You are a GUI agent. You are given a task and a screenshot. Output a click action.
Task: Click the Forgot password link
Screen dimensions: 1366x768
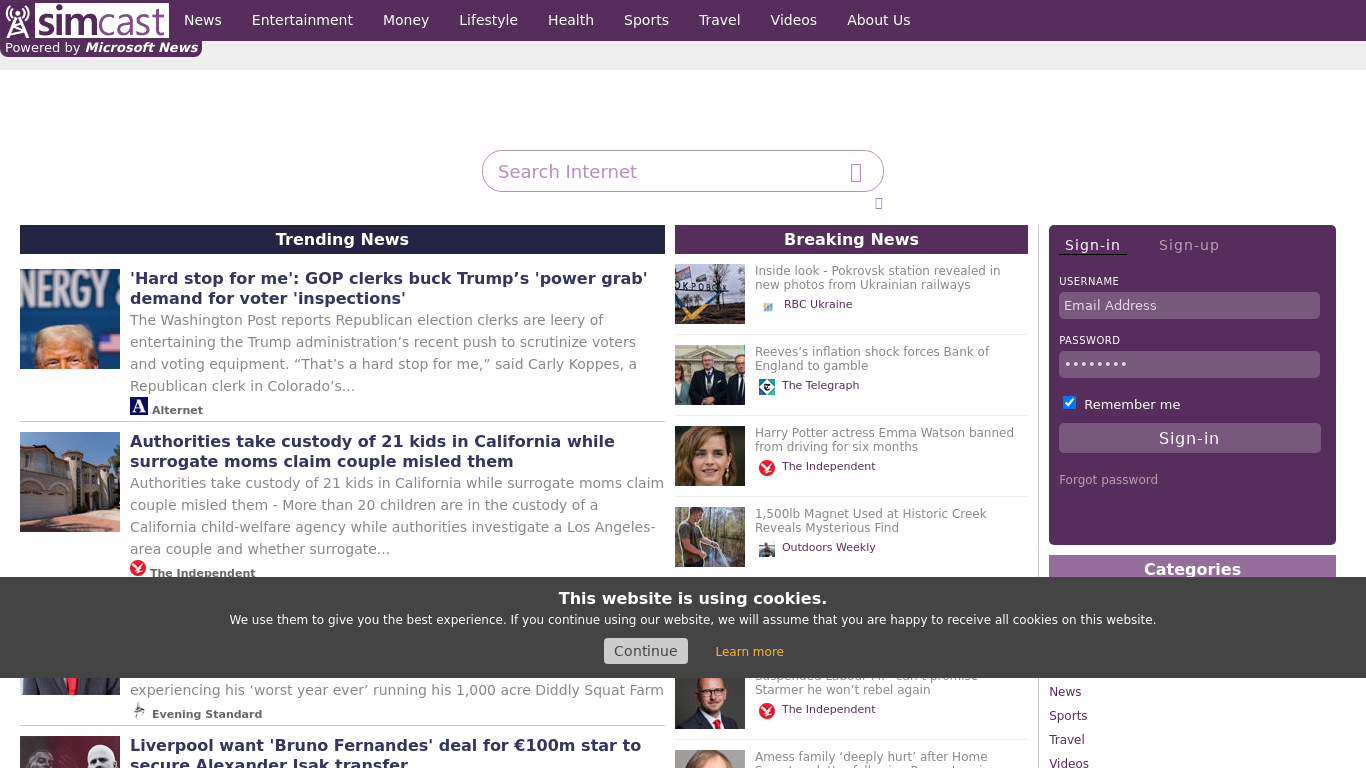[1108, 480]
